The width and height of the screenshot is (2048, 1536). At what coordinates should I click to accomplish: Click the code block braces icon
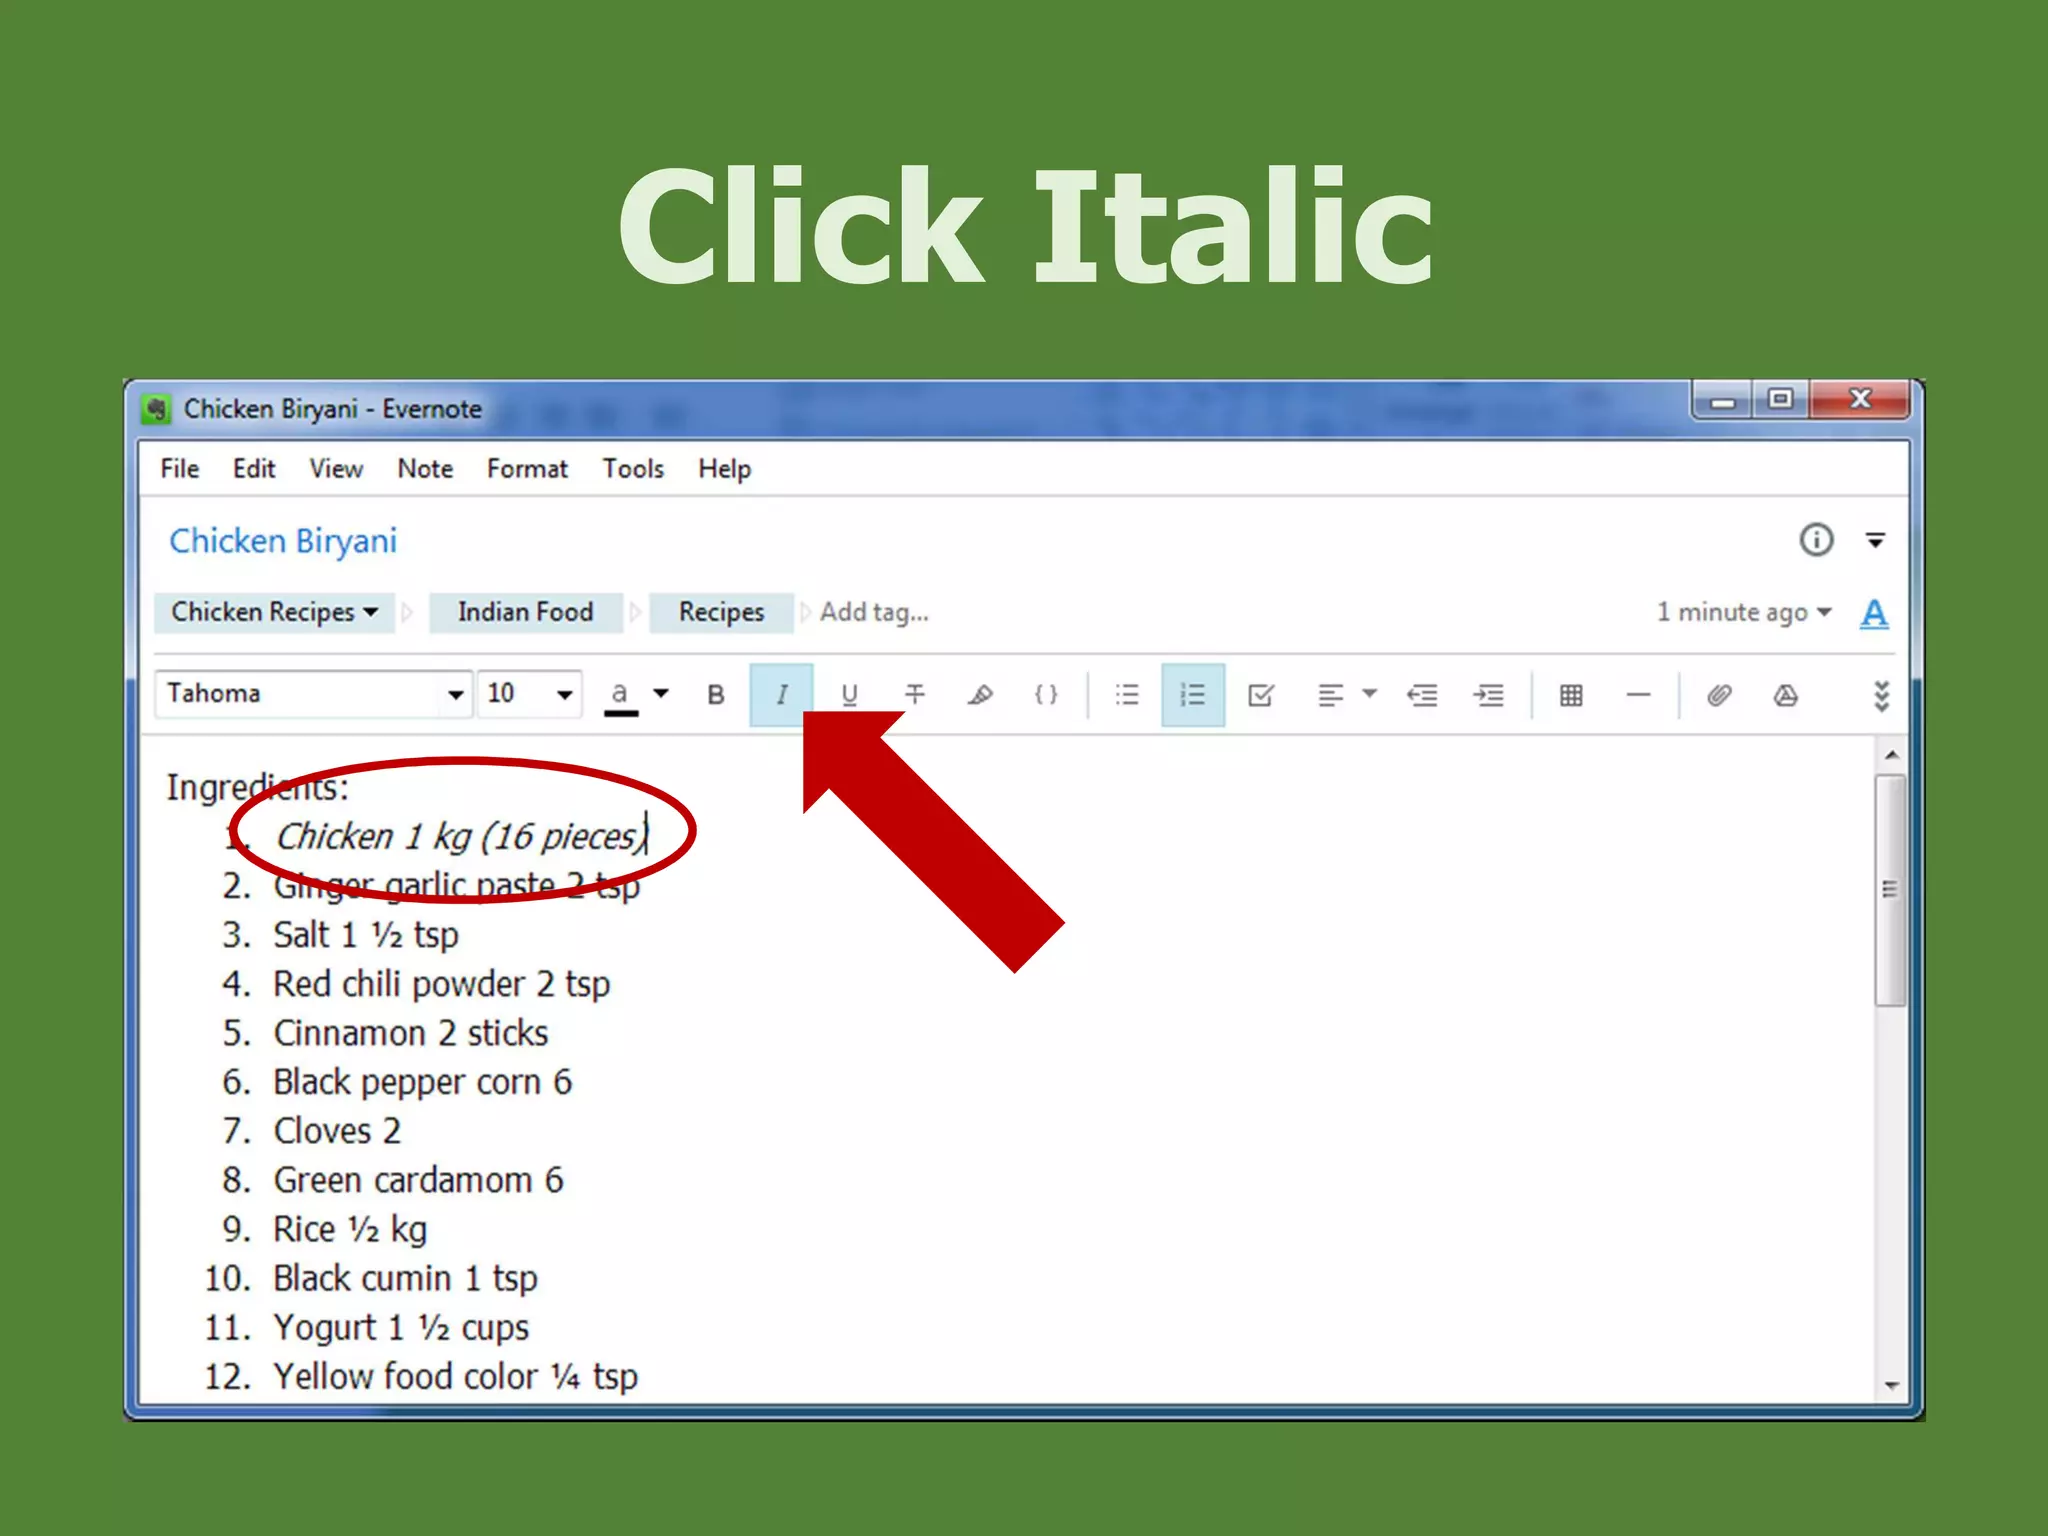point(1046,695)
